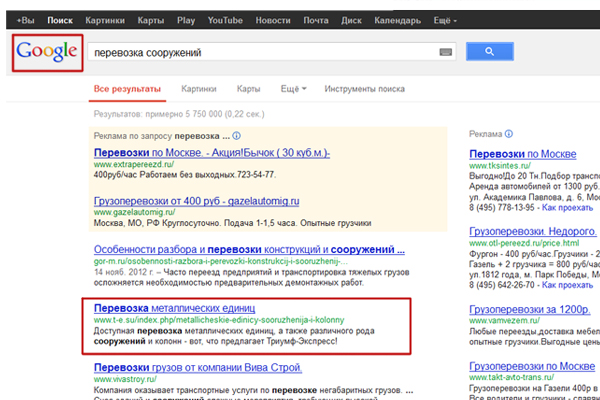Expand the 'Ещё' dropdown in the top bar
The height and width of the screenshot is (400, 600).
pyautogui.click(x=445, y=20)
